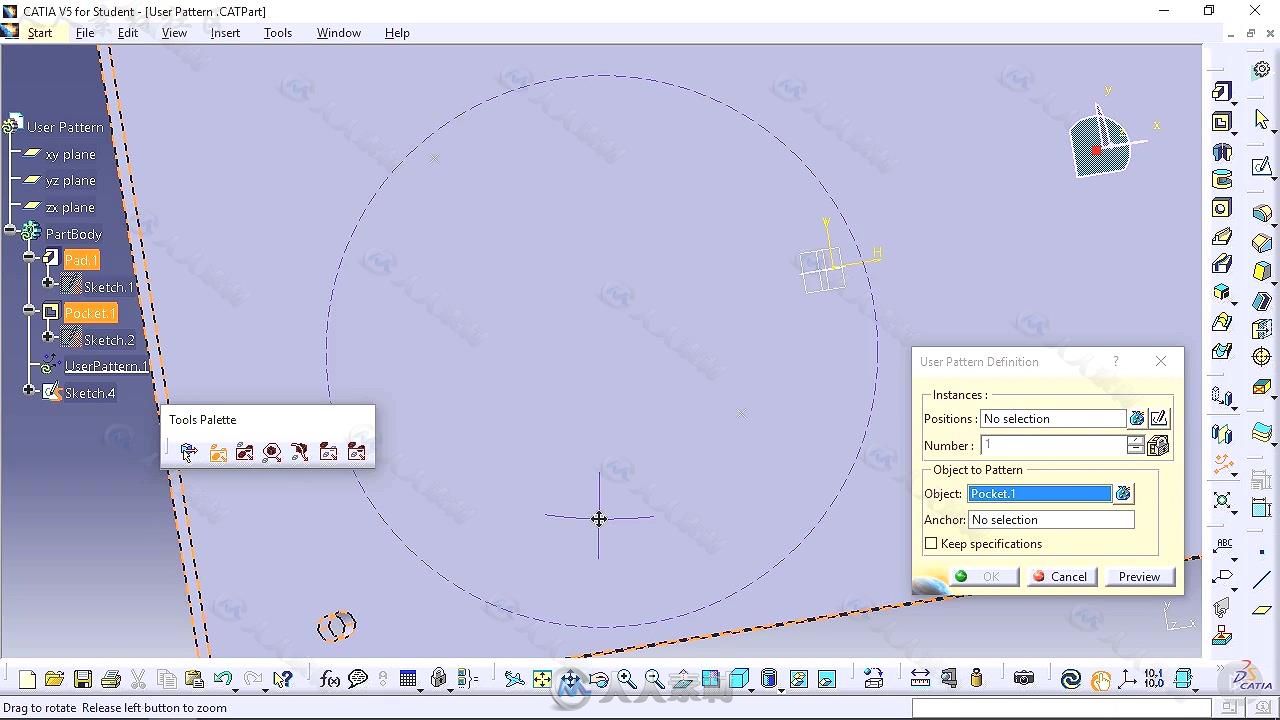Click the Print icon
This screenshot has width=1280, height=720.
click(x=111, y=679)
